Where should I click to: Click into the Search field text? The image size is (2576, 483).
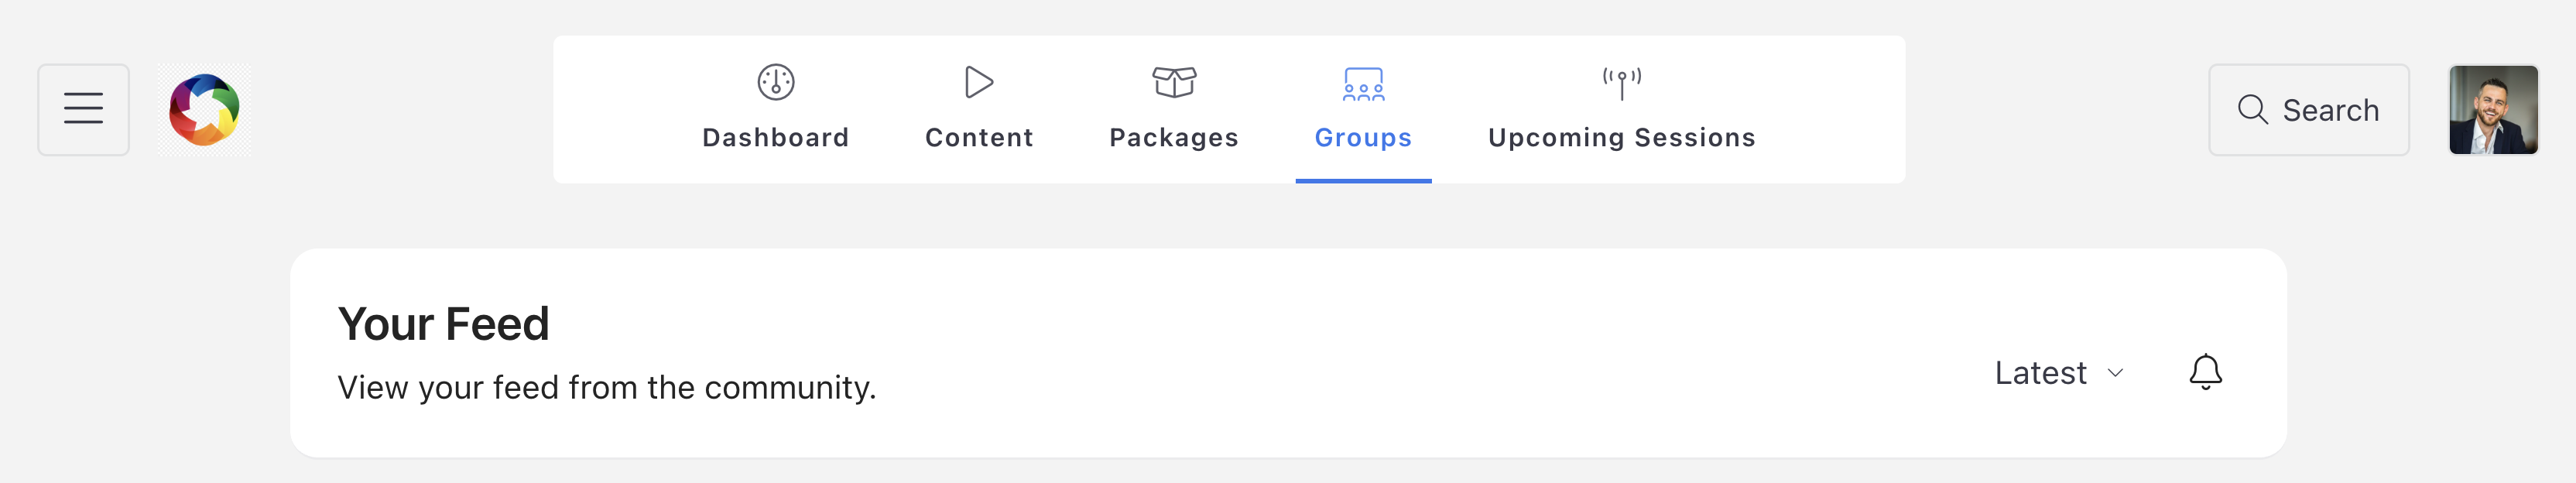[2330, 110]
